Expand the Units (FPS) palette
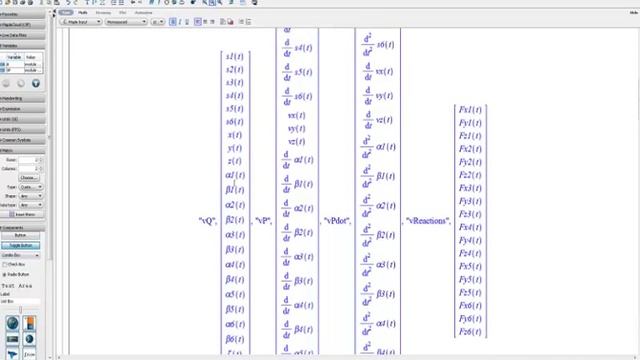Screen dimensions: 640x360 tap(22, 129)
